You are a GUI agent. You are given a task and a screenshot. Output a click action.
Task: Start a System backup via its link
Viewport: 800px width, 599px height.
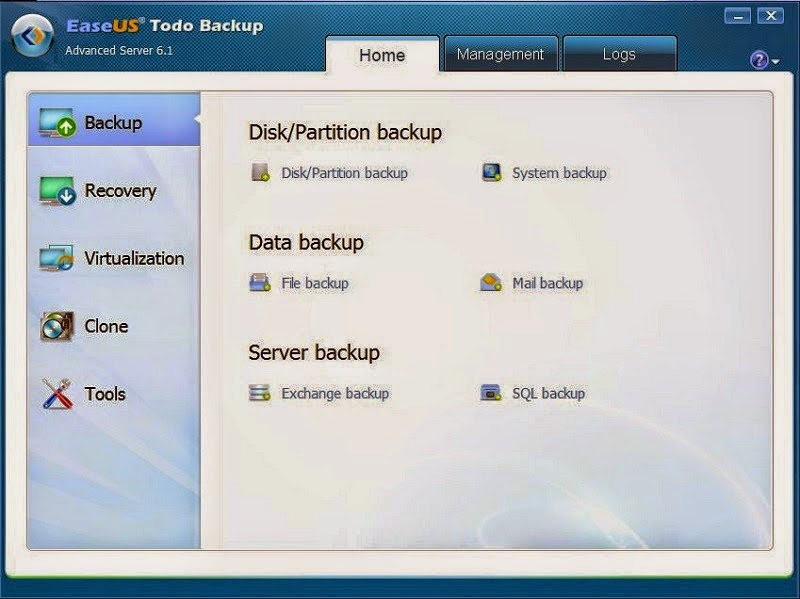(x=559, y=173)
